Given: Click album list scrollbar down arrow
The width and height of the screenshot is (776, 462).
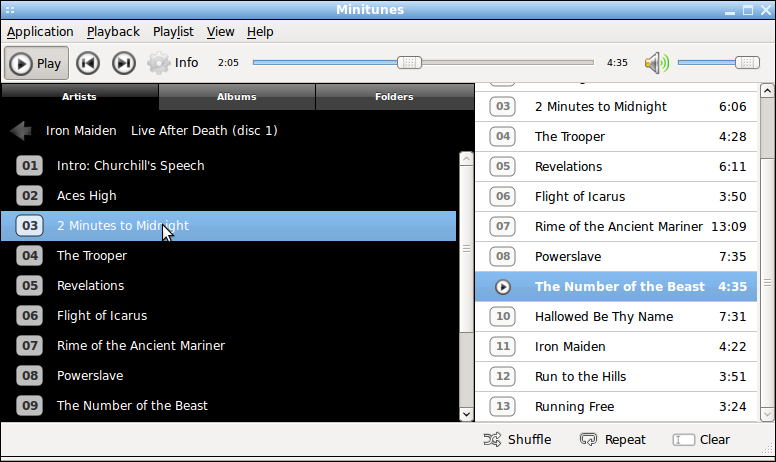Looking at the screenshot, I should pos(466,415).
